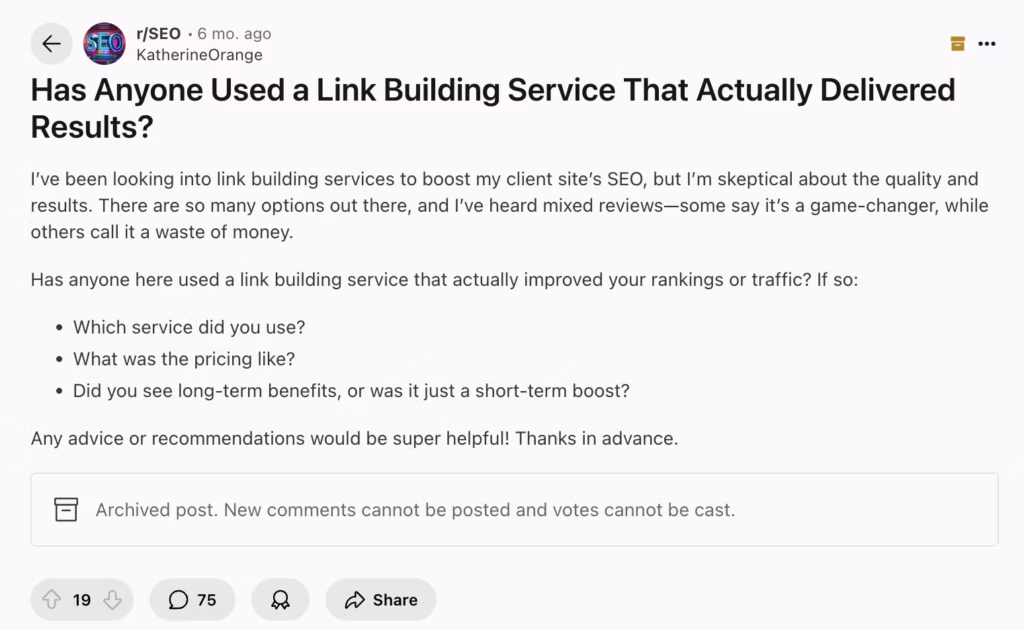Click the share arrow icon
Image resolution: width=1024 pixels, height=630 pixels.
[x=355, y=599]
